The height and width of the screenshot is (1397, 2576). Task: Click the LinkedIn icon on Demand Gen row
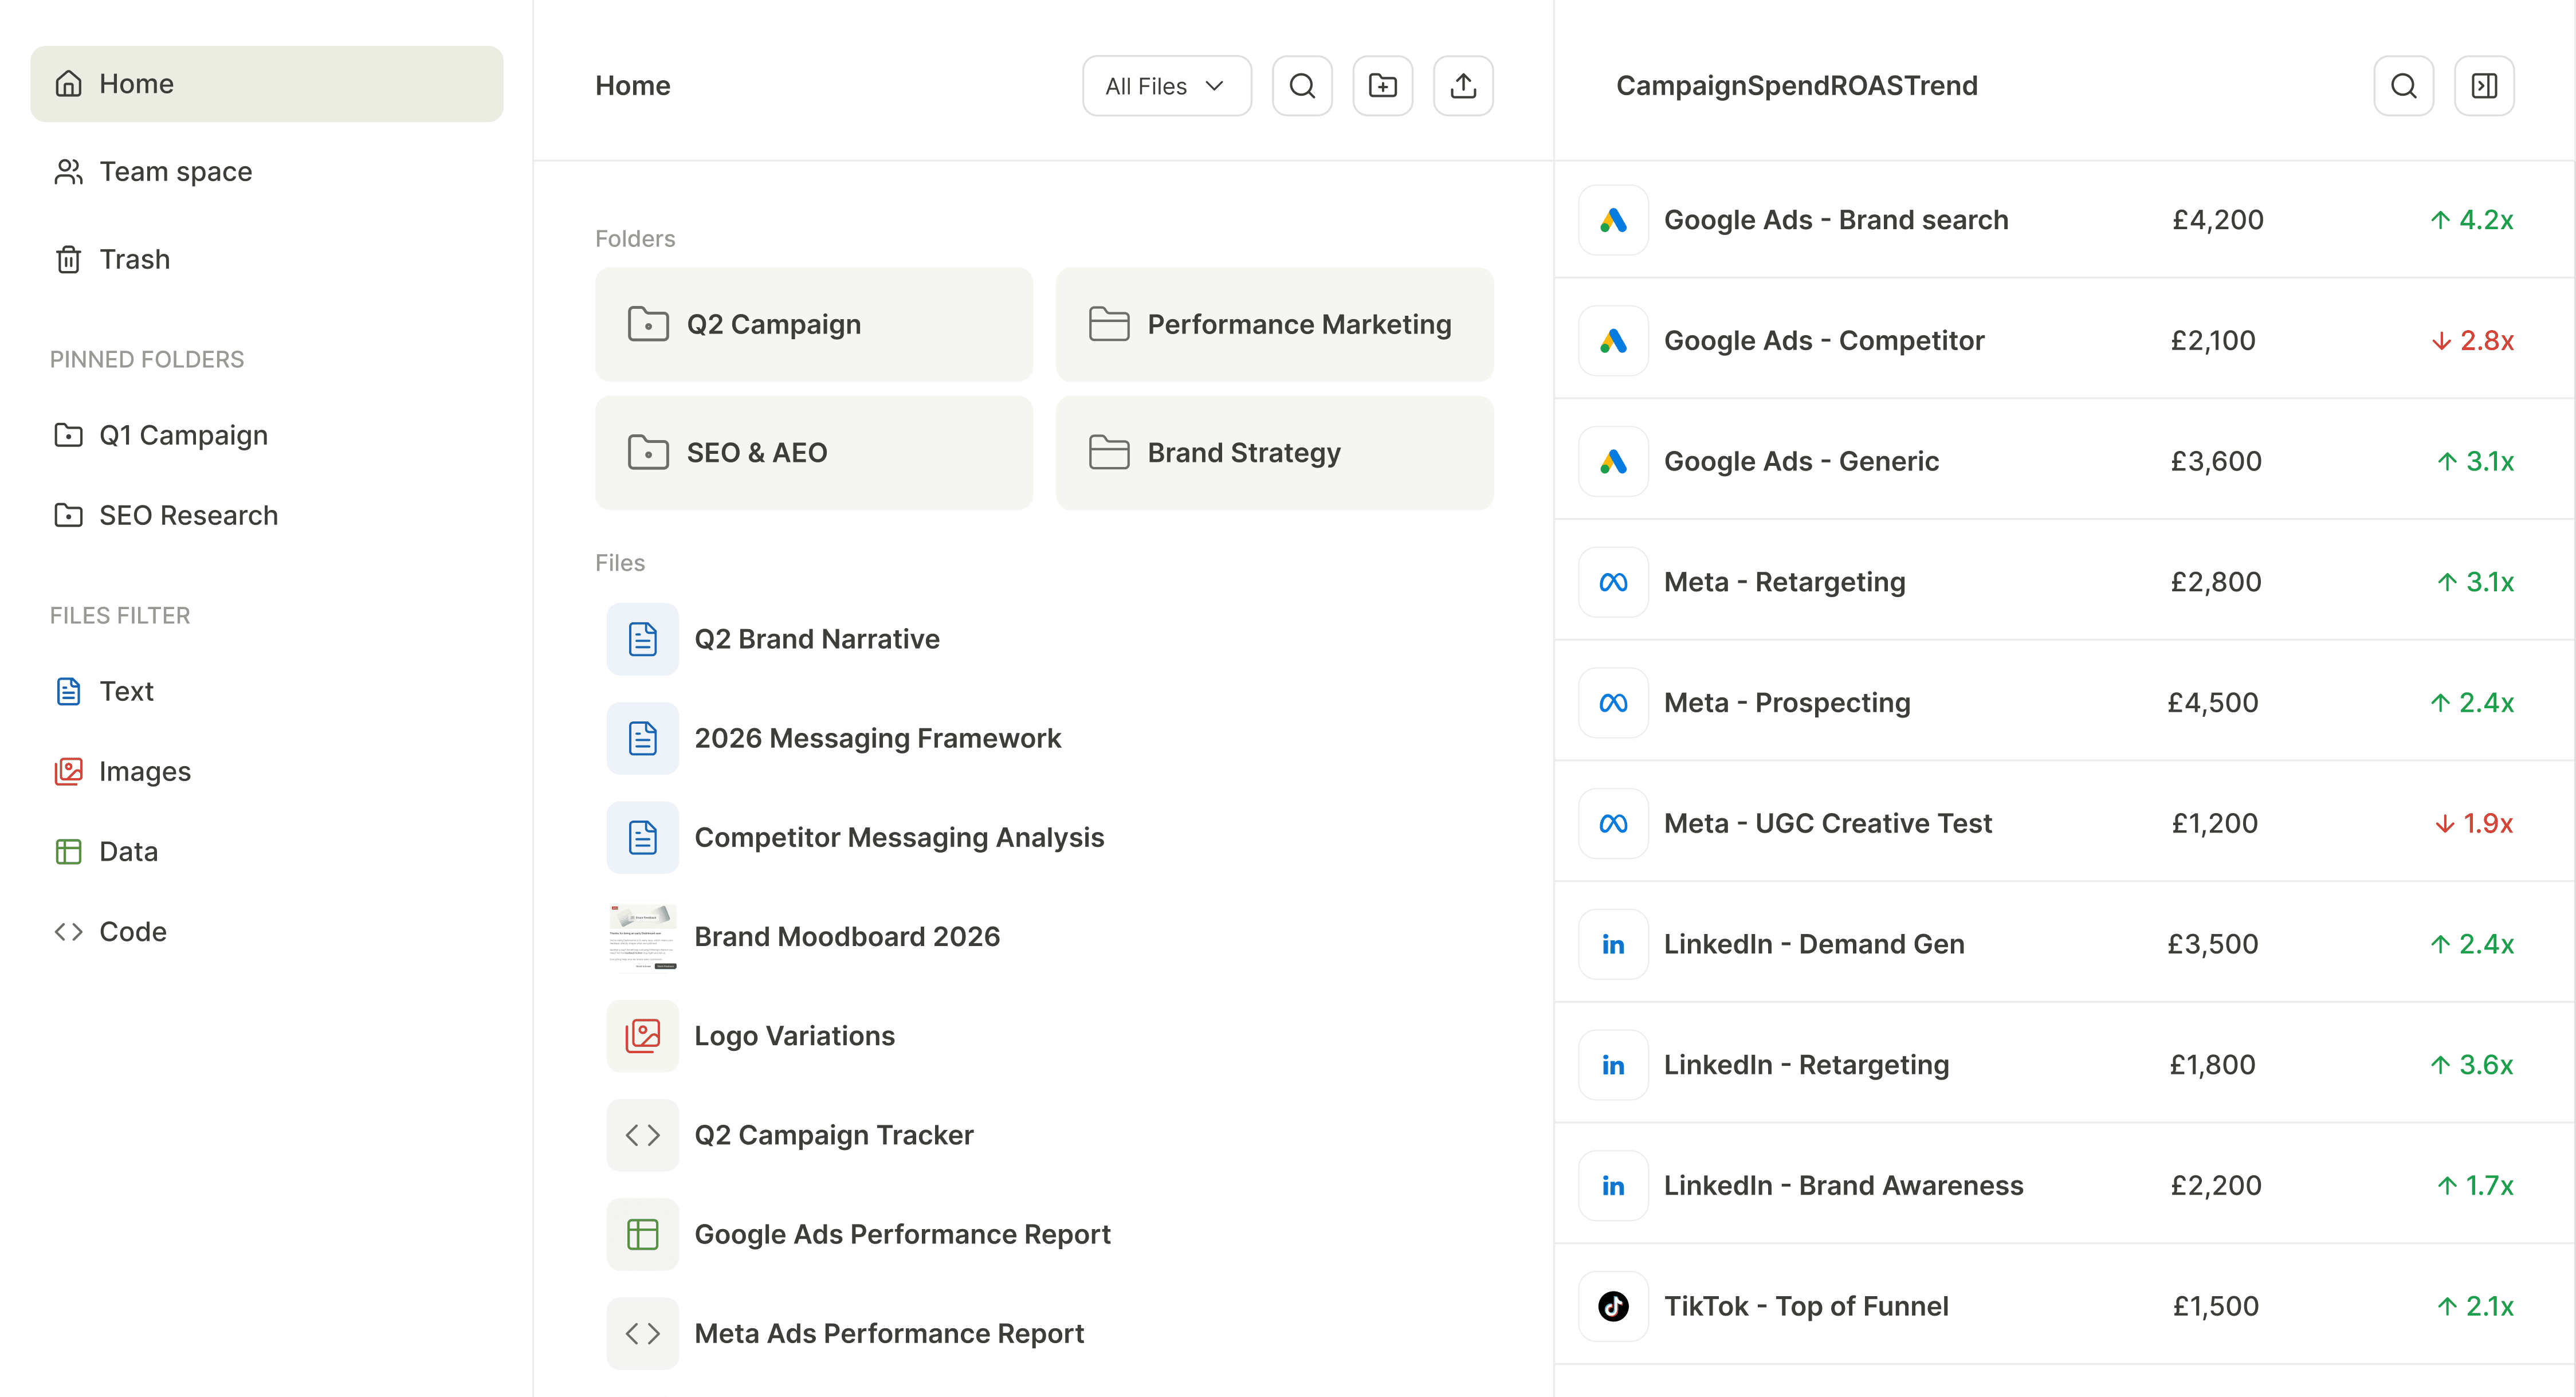point(1613,943)
